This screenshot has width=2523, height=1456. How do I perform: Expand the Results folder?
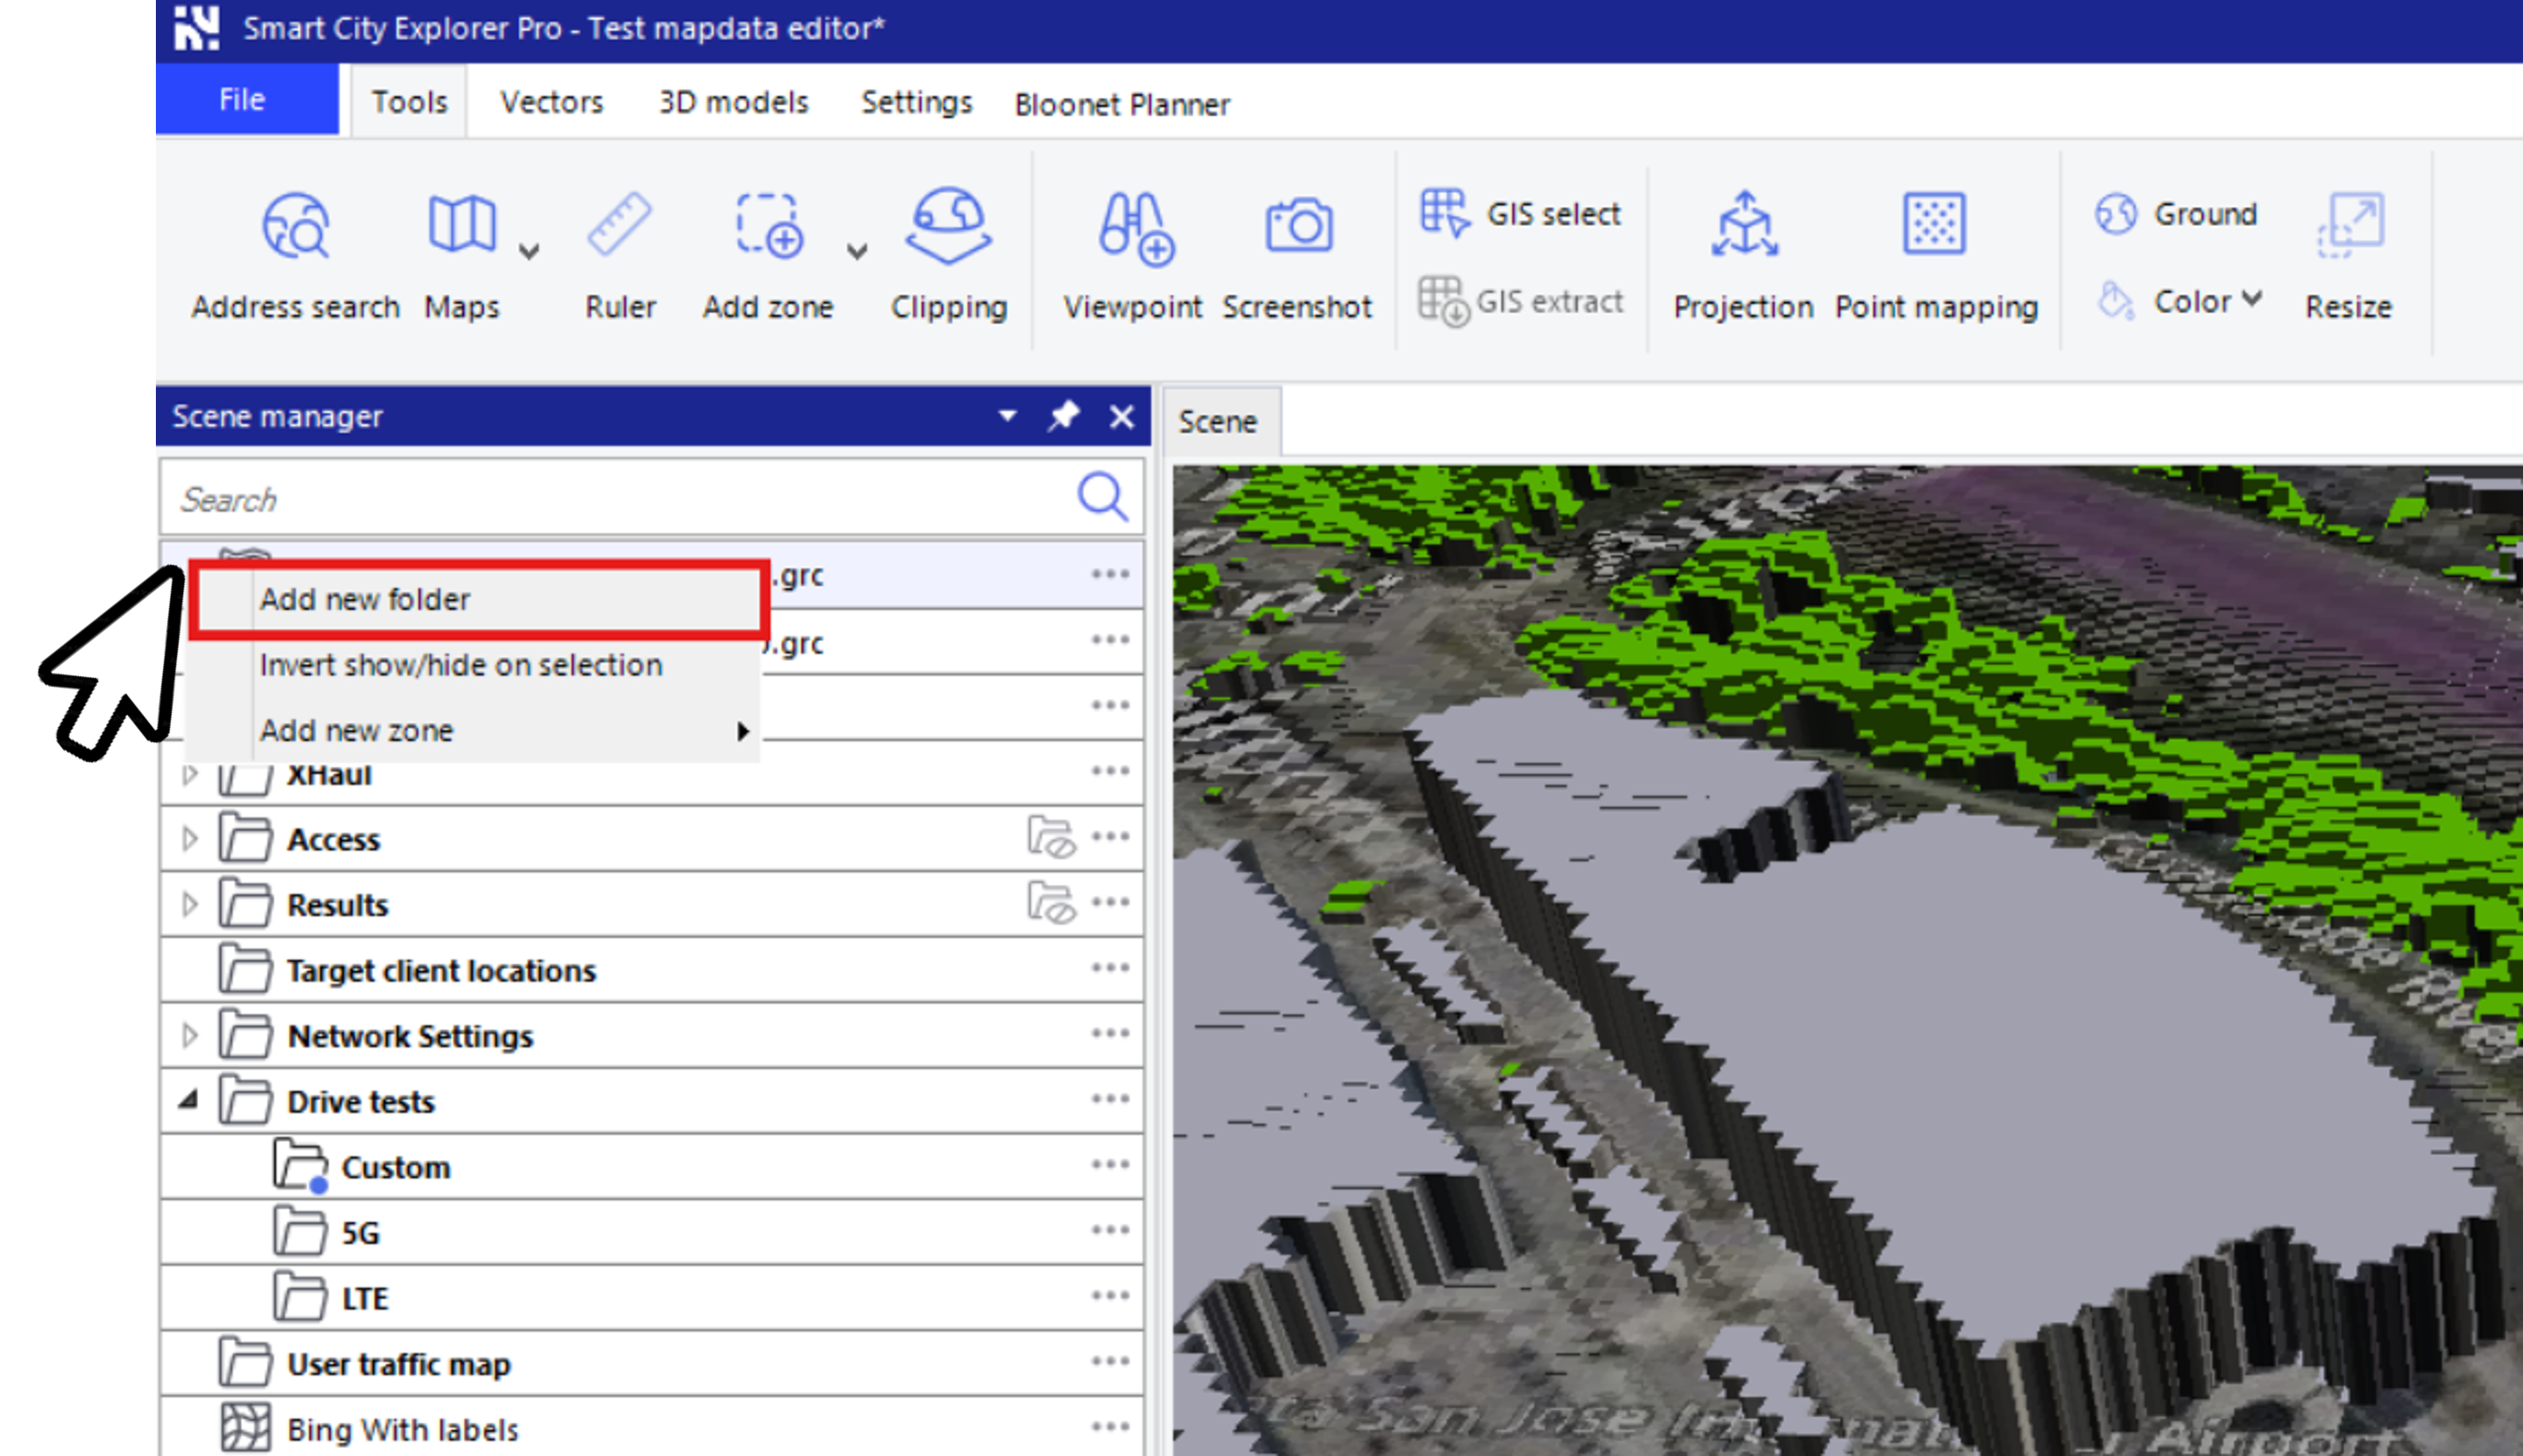click(x=189, y=904)
